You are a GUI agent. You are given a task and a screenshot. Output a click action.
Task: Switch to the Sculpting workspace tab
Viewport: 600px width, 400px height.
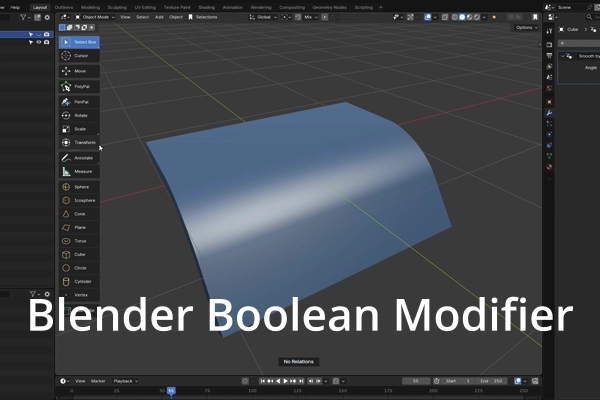[117, 7]
